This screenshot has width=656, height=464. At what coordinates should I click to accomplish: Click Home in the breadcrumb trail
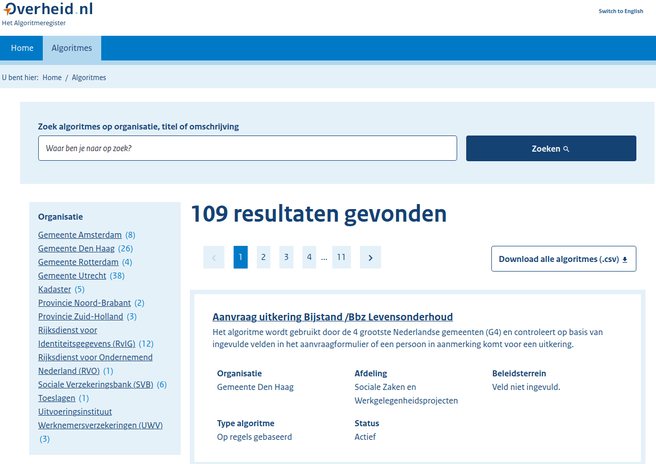coord(52,77)
